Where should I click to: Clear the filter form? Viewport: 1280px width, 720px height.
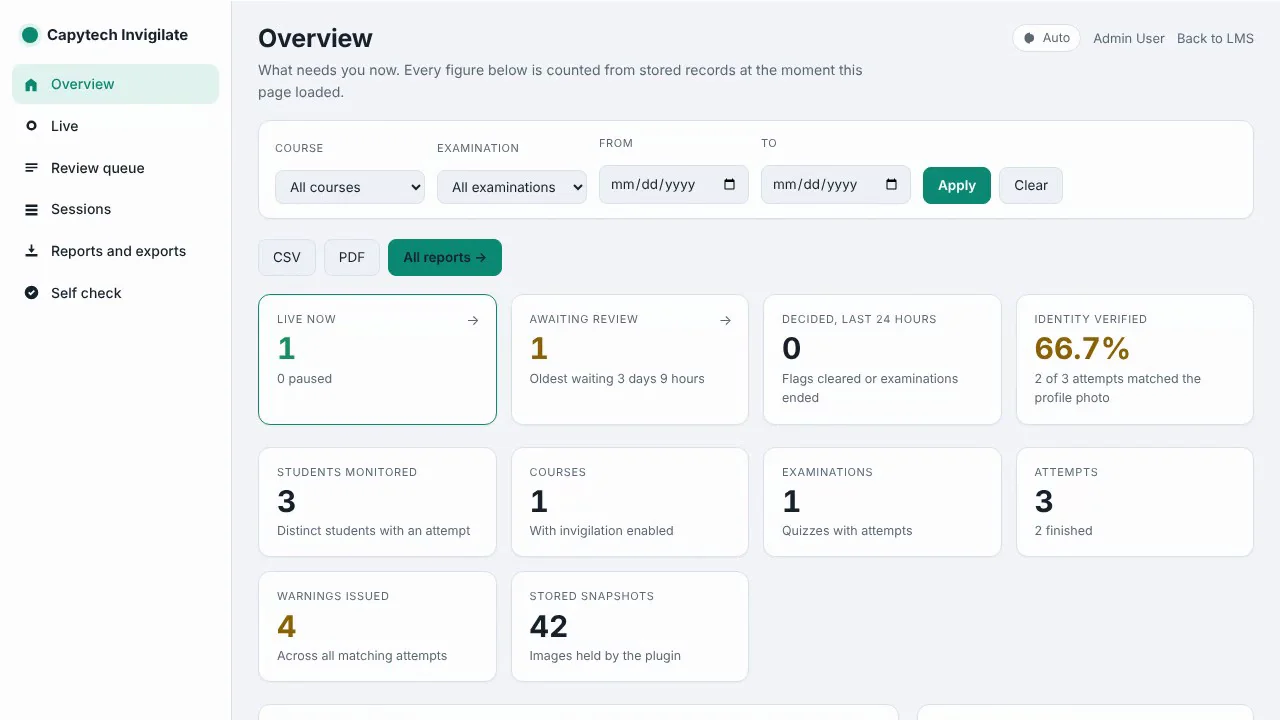(1031, 185)
